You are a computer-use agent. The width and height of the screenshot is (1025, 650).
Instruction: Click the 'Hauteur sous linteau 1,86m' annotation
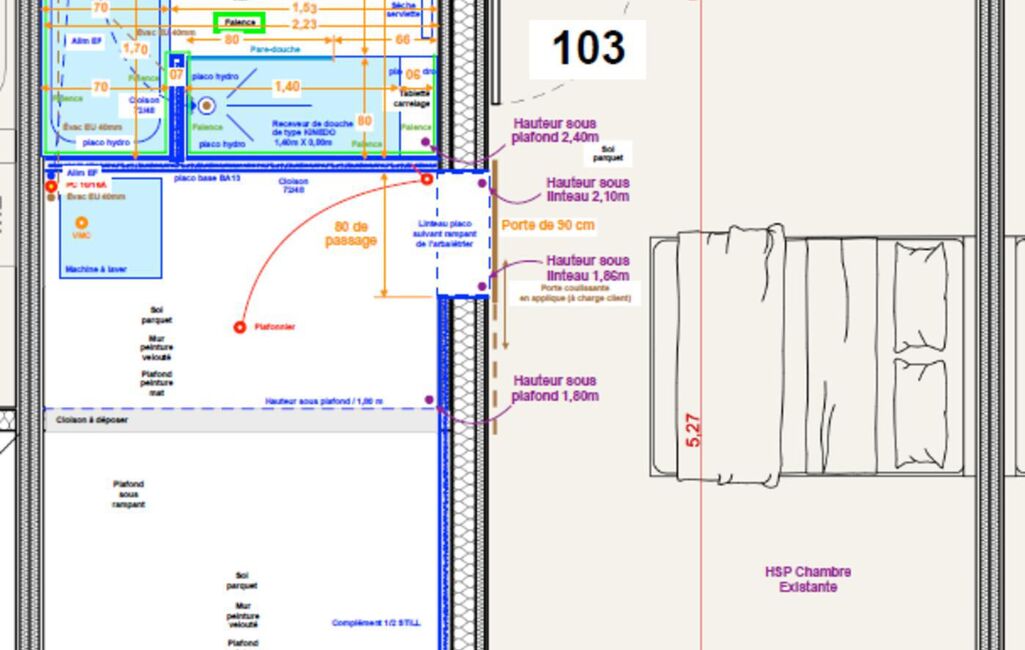pyautogui.click(x=587, y=268)
